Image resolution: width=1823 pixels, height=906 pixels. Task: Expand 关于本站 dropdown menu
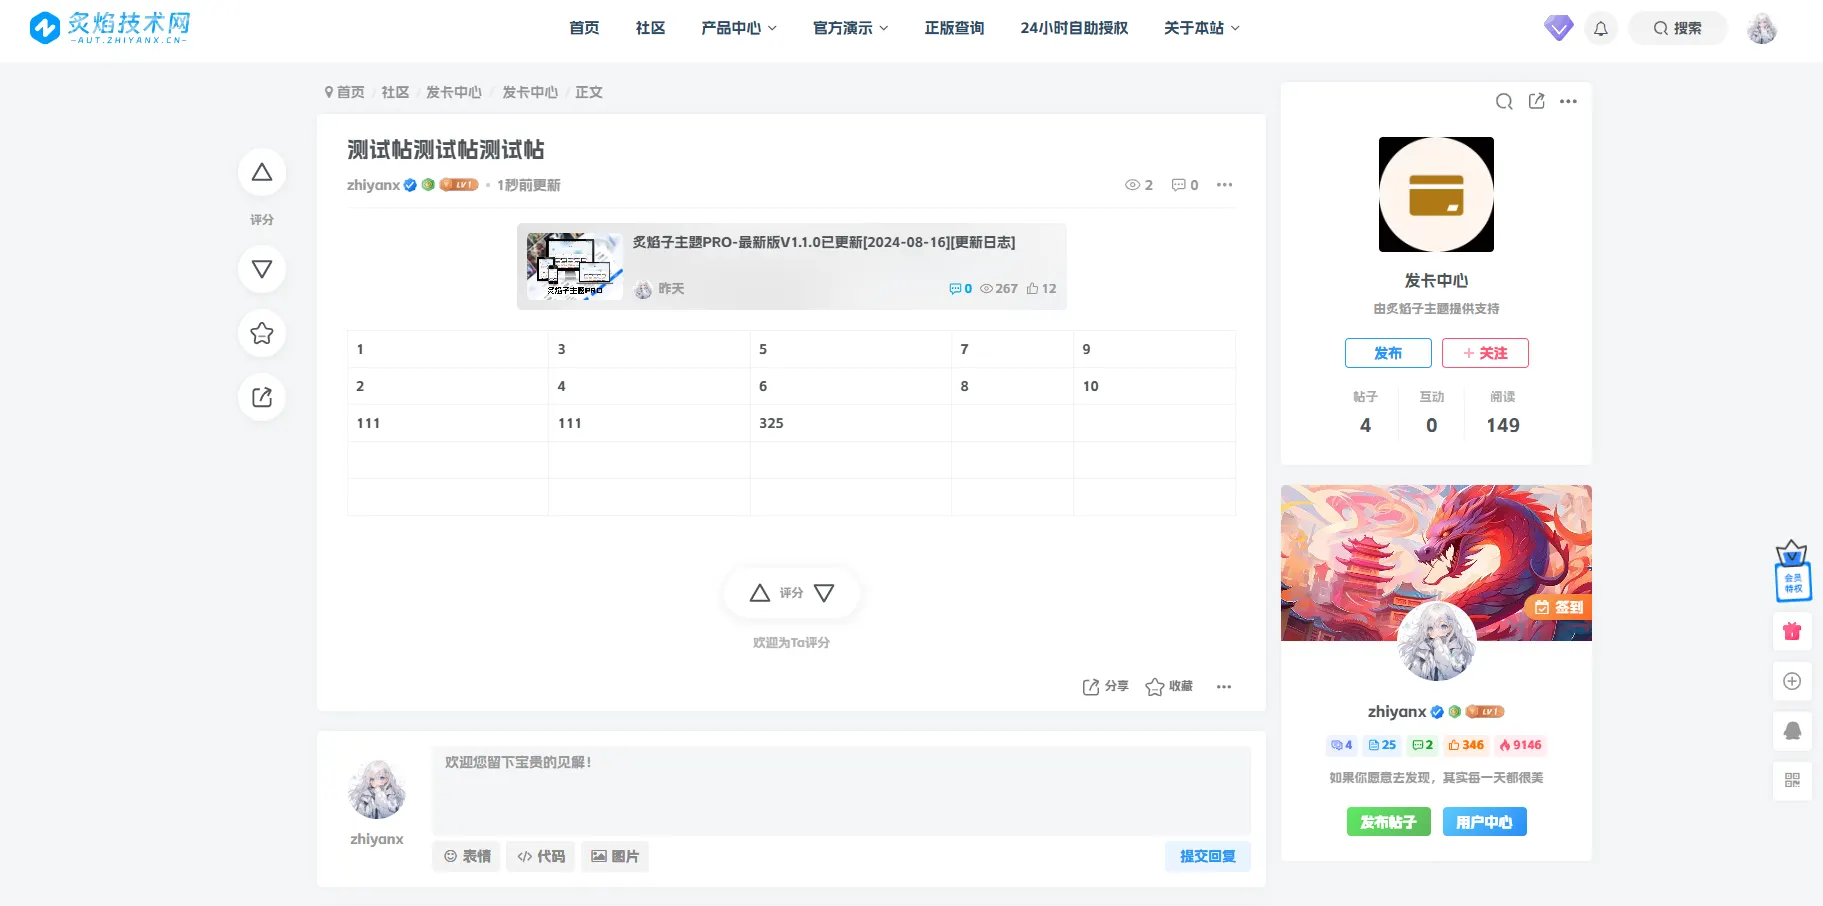pyautogui.click(x=1202, y=28)
